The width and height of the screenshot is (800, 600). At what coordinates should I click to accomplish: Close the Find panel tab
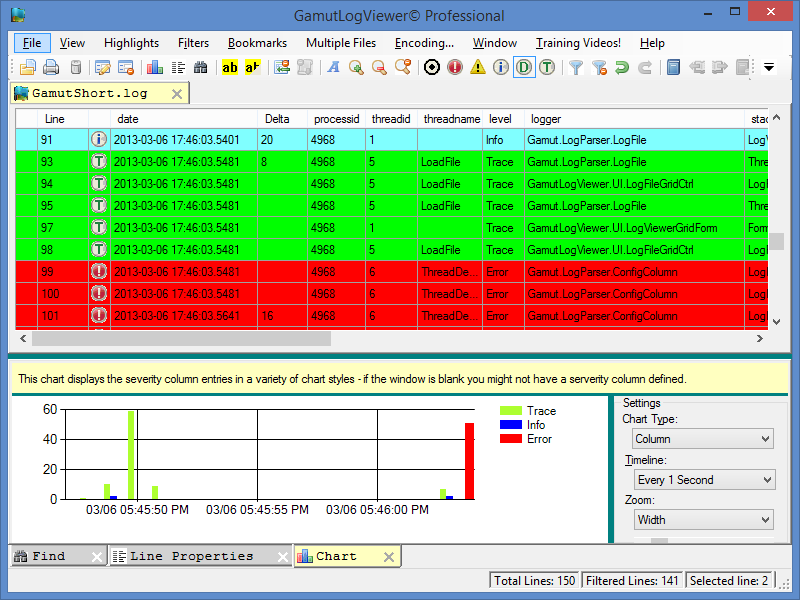(x=96, y=557)
